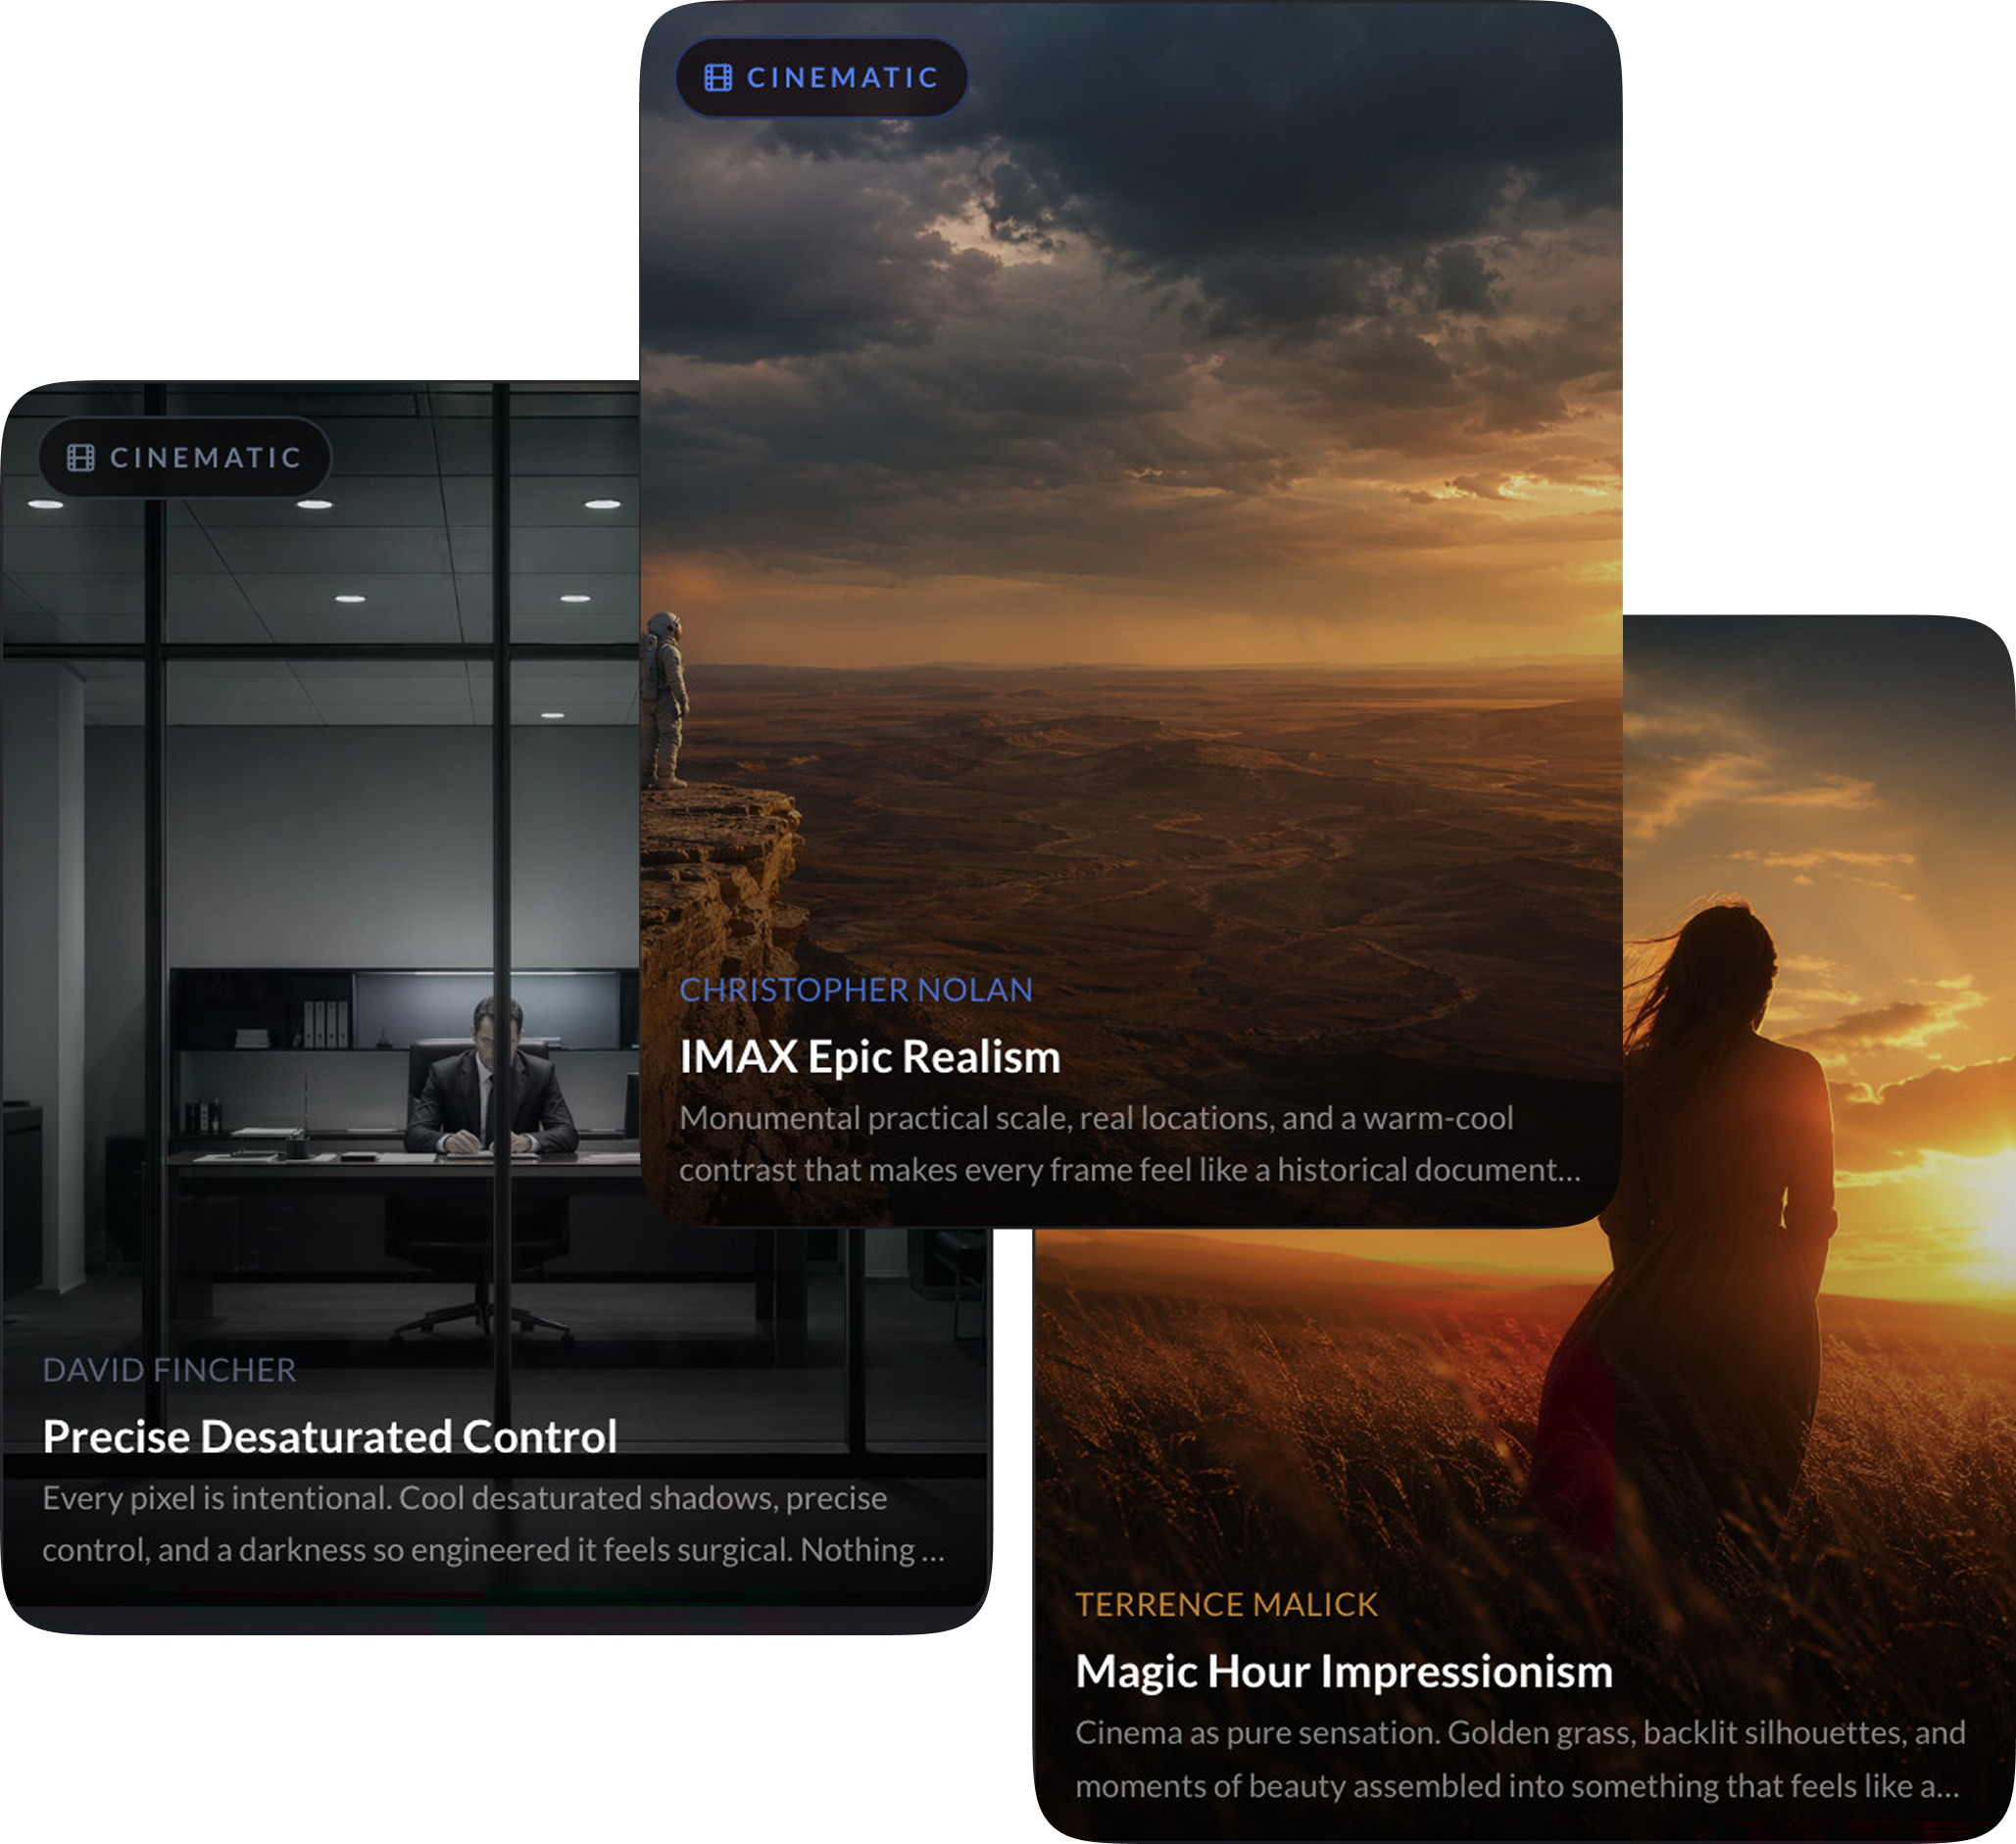Click the TERRENCE MALICK label
This screenshot has height=1844, width=2016.
coord(1227,1605)
